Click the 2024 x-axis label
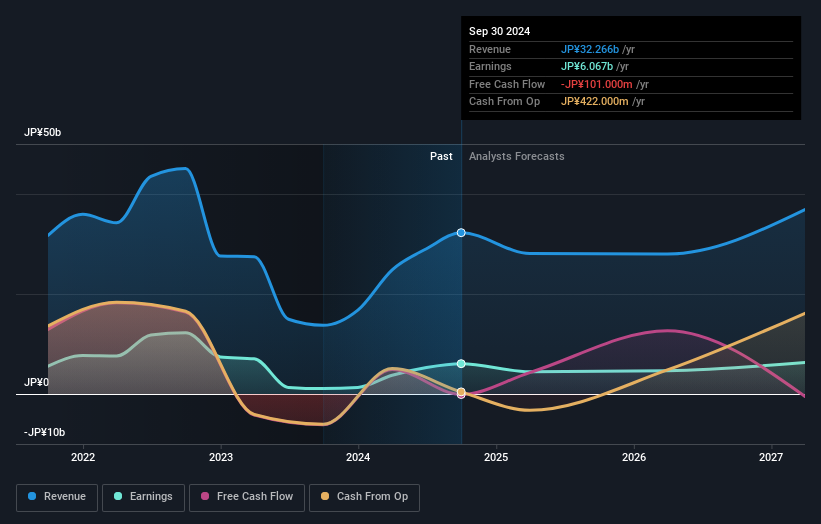821x524 pixels. click(358, 458)
